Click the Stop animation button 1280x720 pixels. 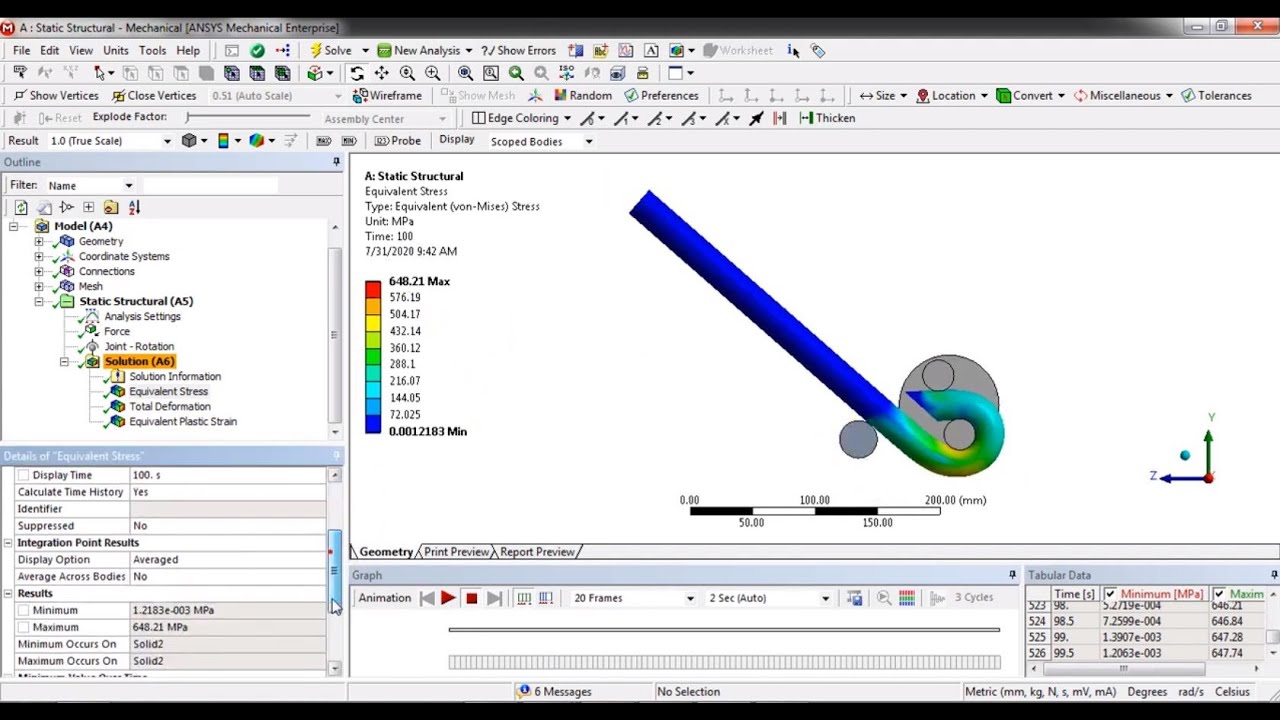point(471,598)
